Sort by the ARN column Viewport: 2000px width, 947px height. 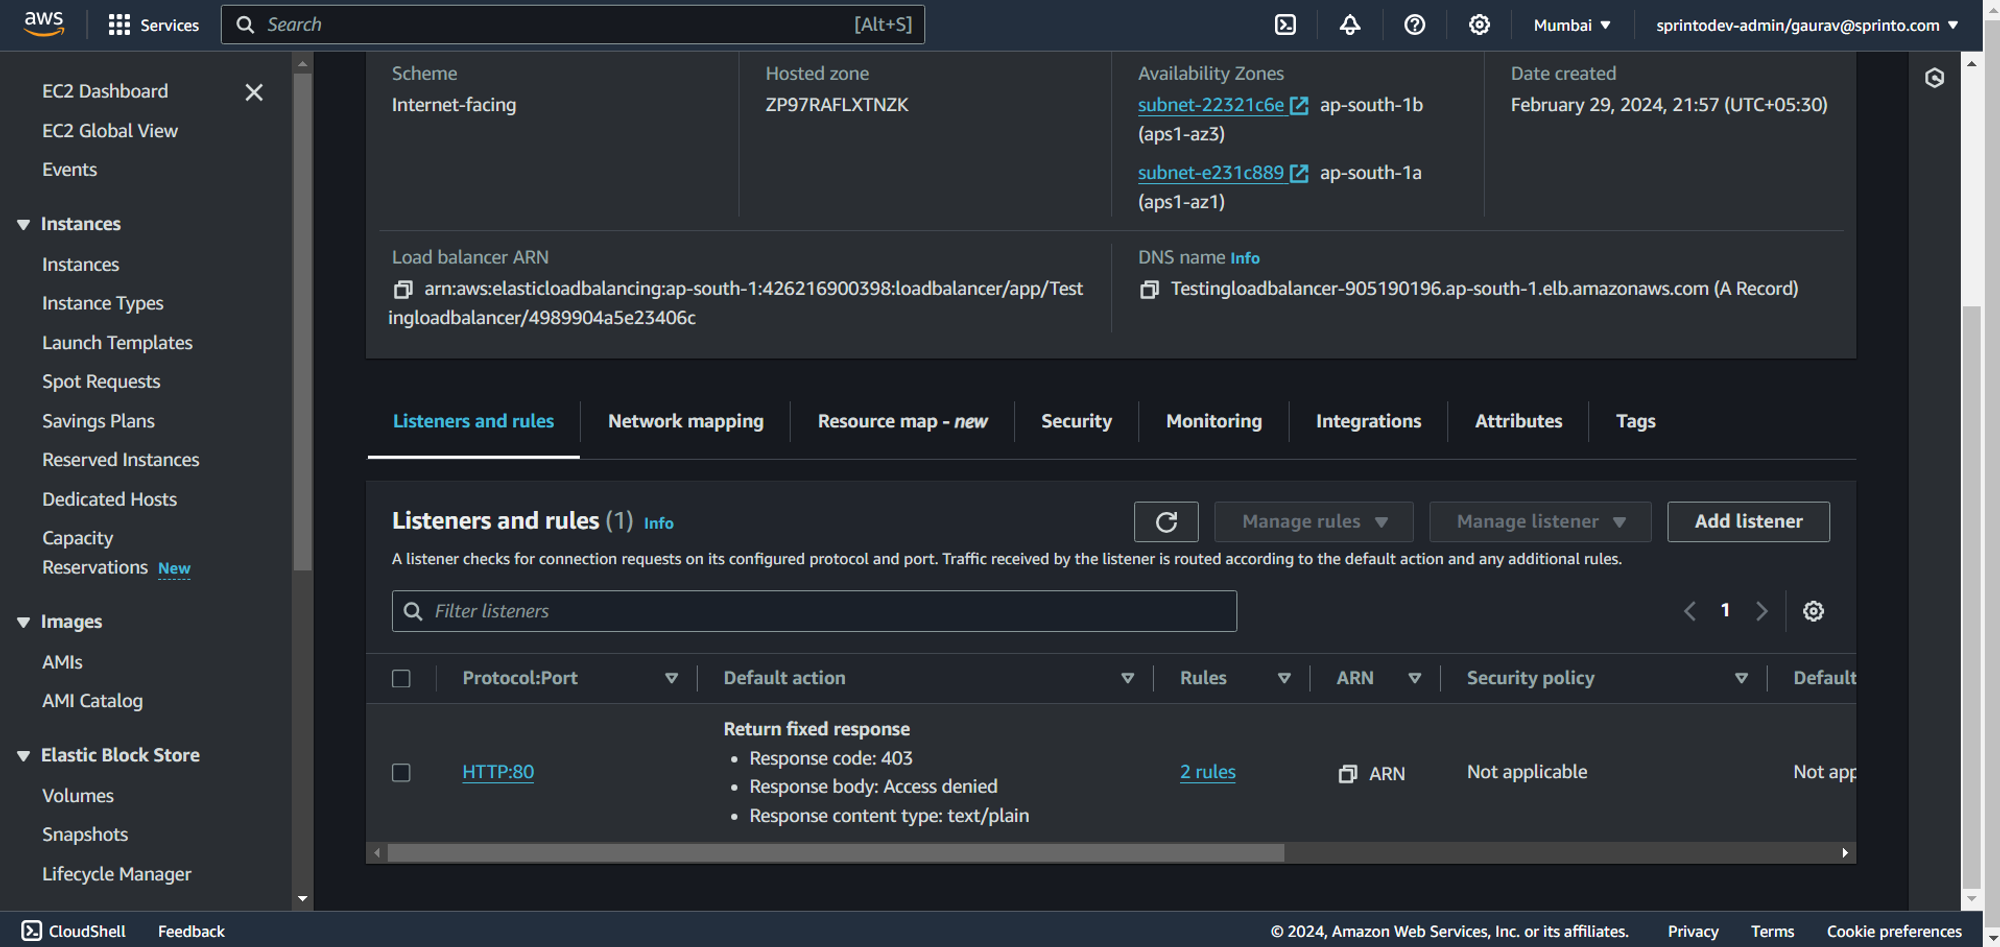1415,679
